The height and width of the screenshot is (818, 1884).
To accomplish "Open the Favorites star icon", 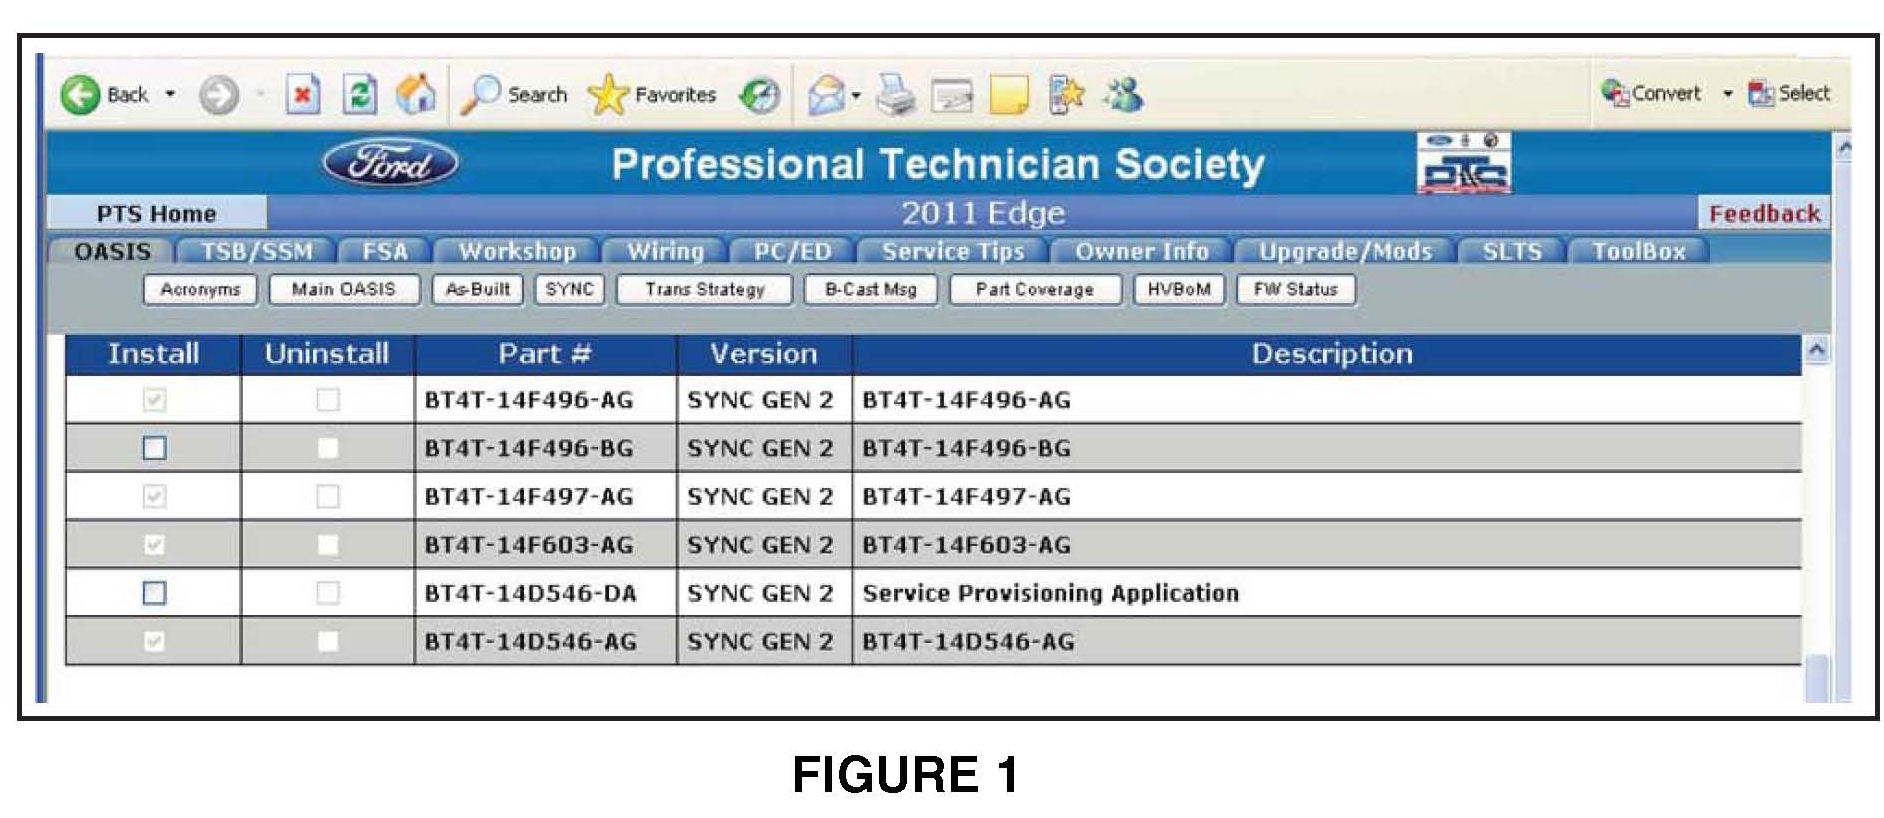I will tap(607, 95).
